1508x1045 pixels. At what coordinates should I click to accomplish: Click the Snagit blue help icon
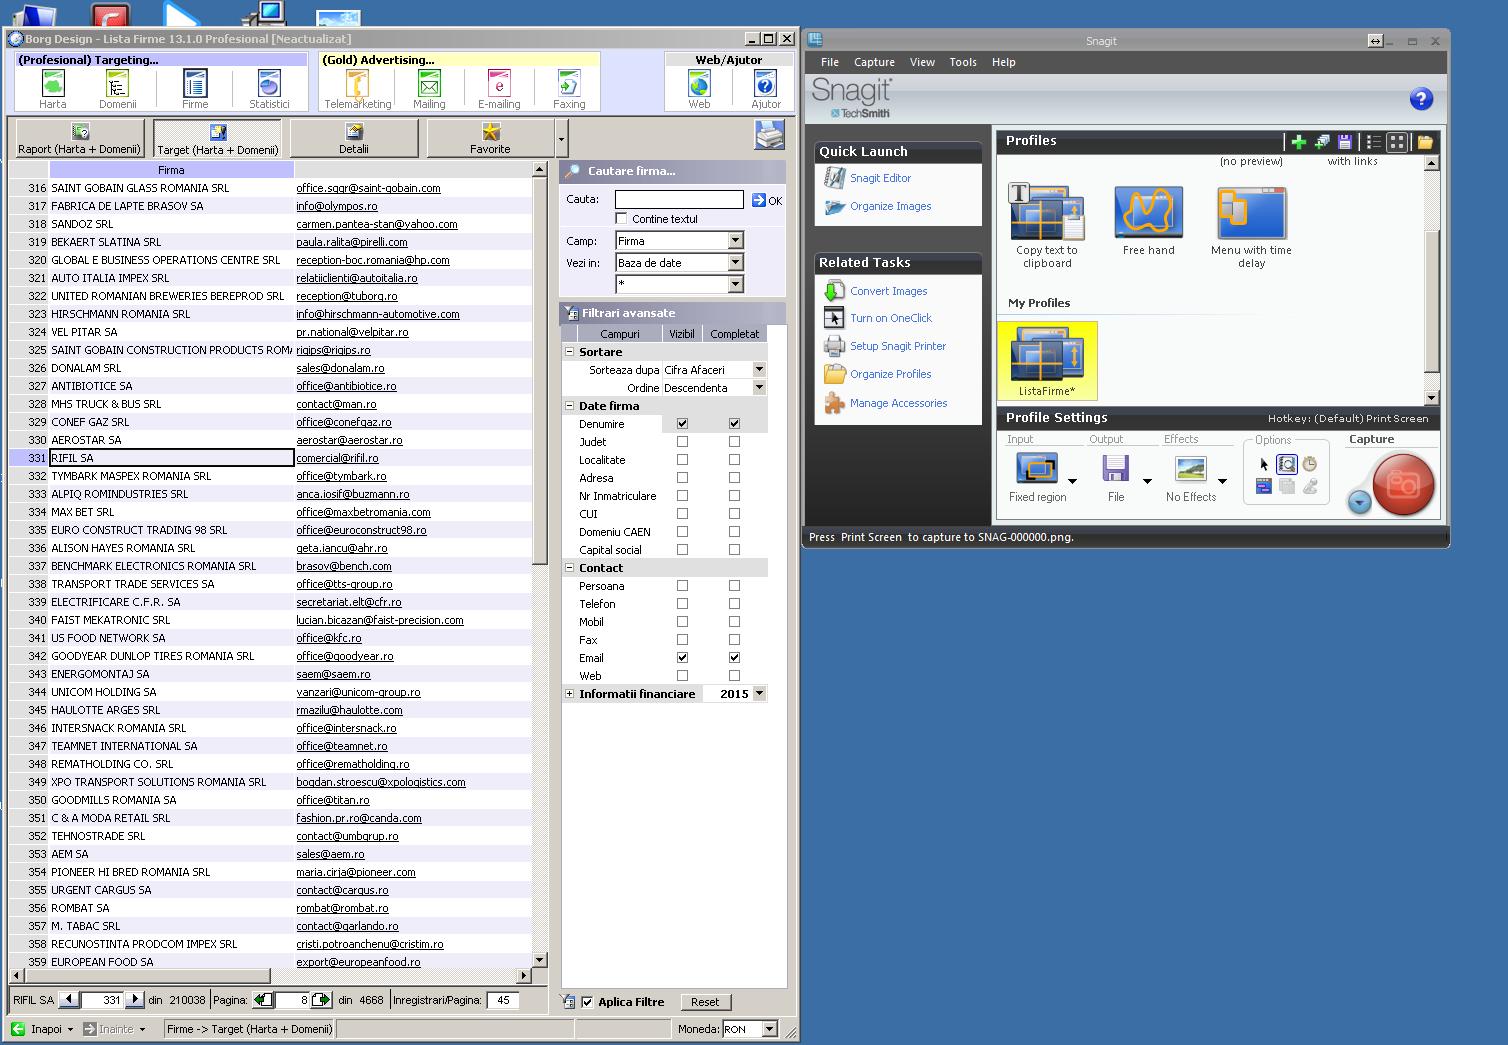(1420, 99)
